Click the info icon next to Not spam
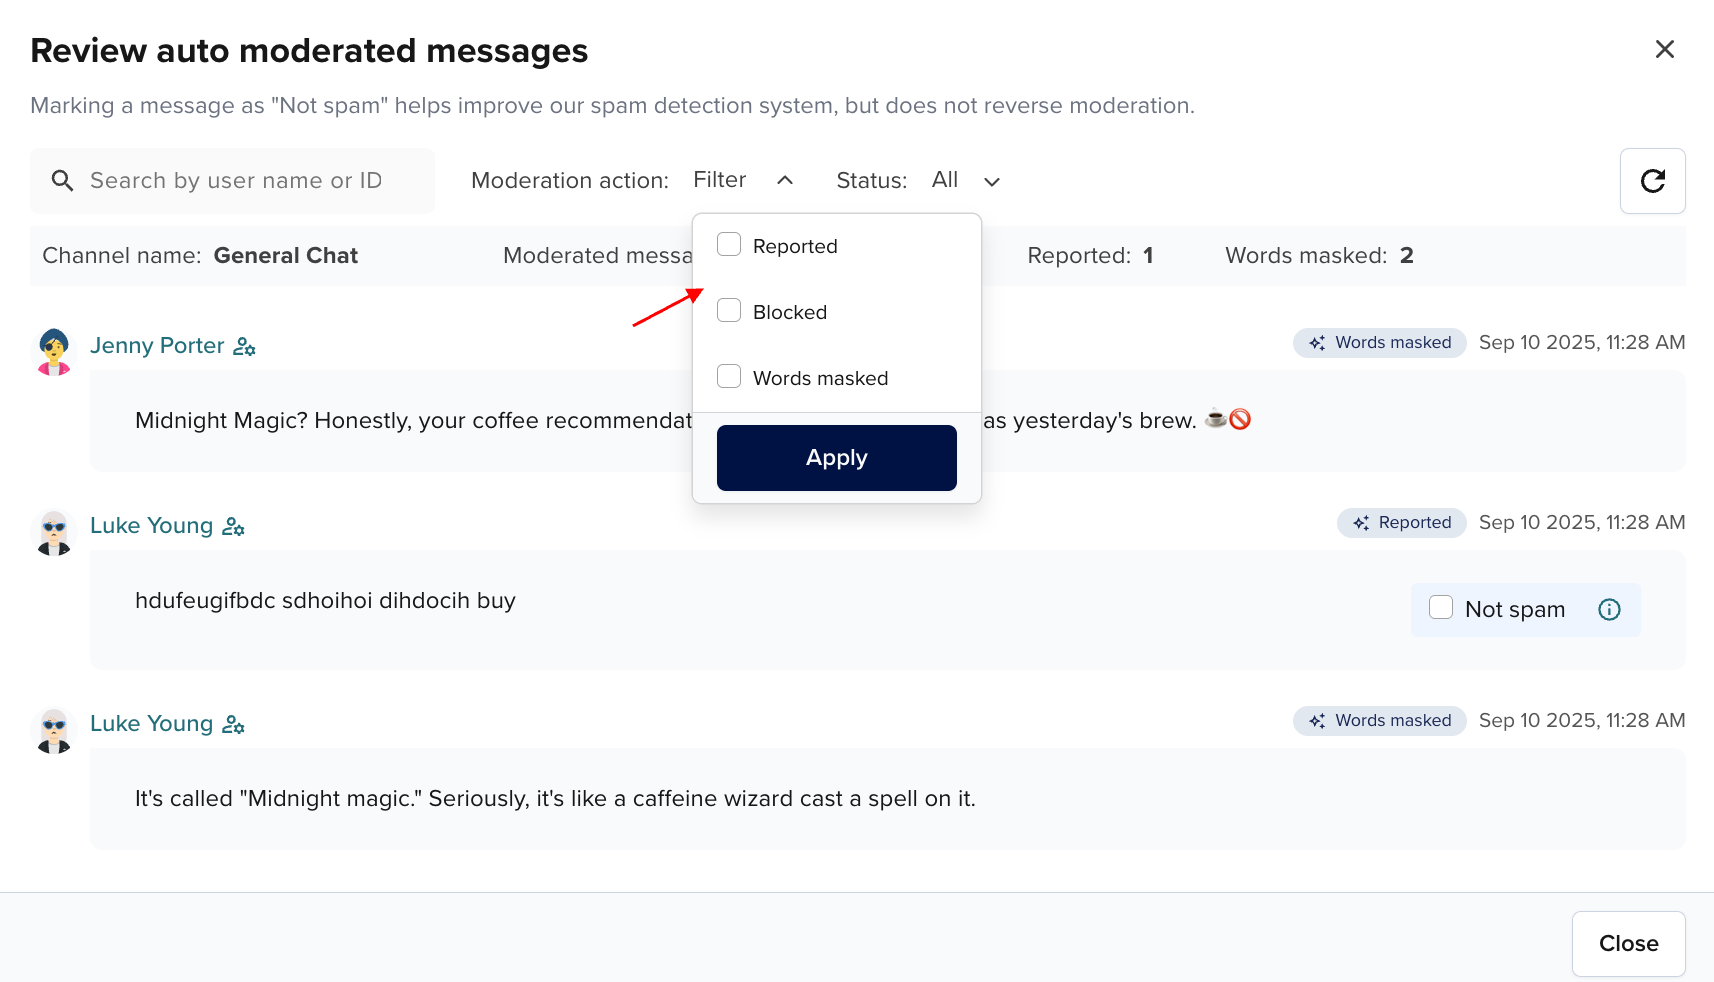1714x982 pixels. click(1609, 609)
